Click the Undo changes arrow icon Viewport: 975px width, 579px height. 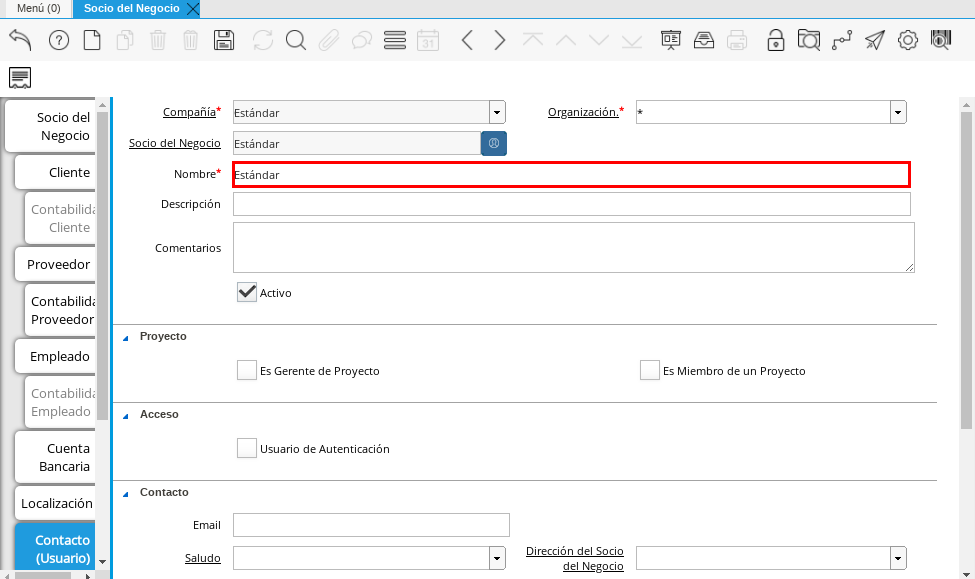pyautogui.click(x=20, y=40)
